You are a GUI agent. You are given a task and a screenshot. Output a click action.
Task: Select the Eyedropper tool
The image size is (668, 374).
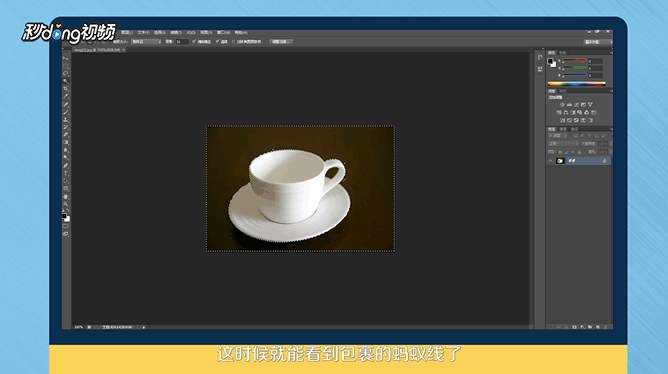tap(66, 96)
